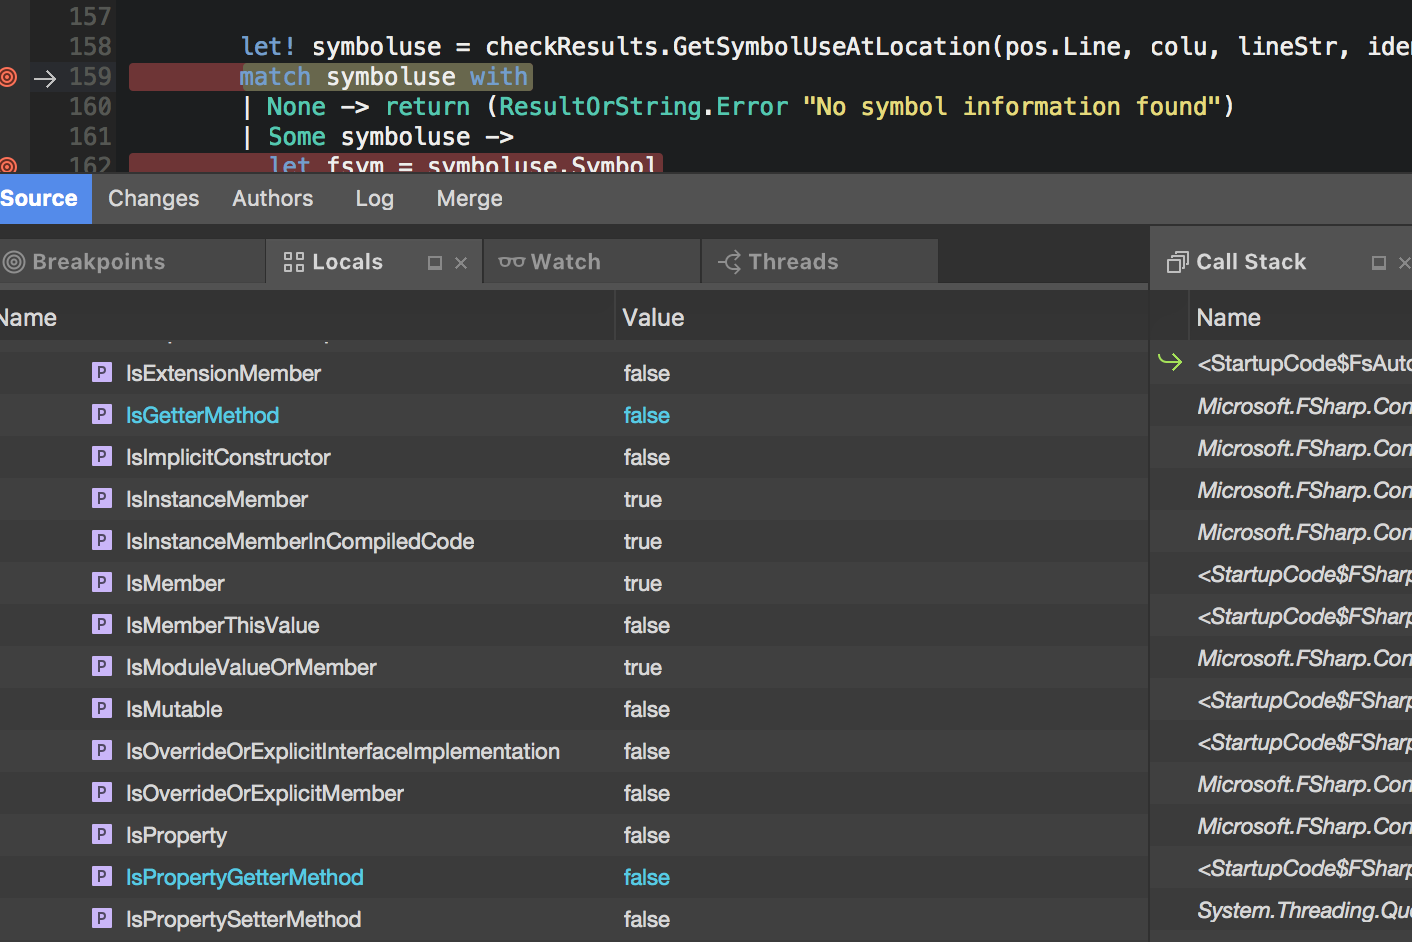1412x942 pixels.
Task: Click the P icon next to IsMember
Action: (x=101, y=583)
